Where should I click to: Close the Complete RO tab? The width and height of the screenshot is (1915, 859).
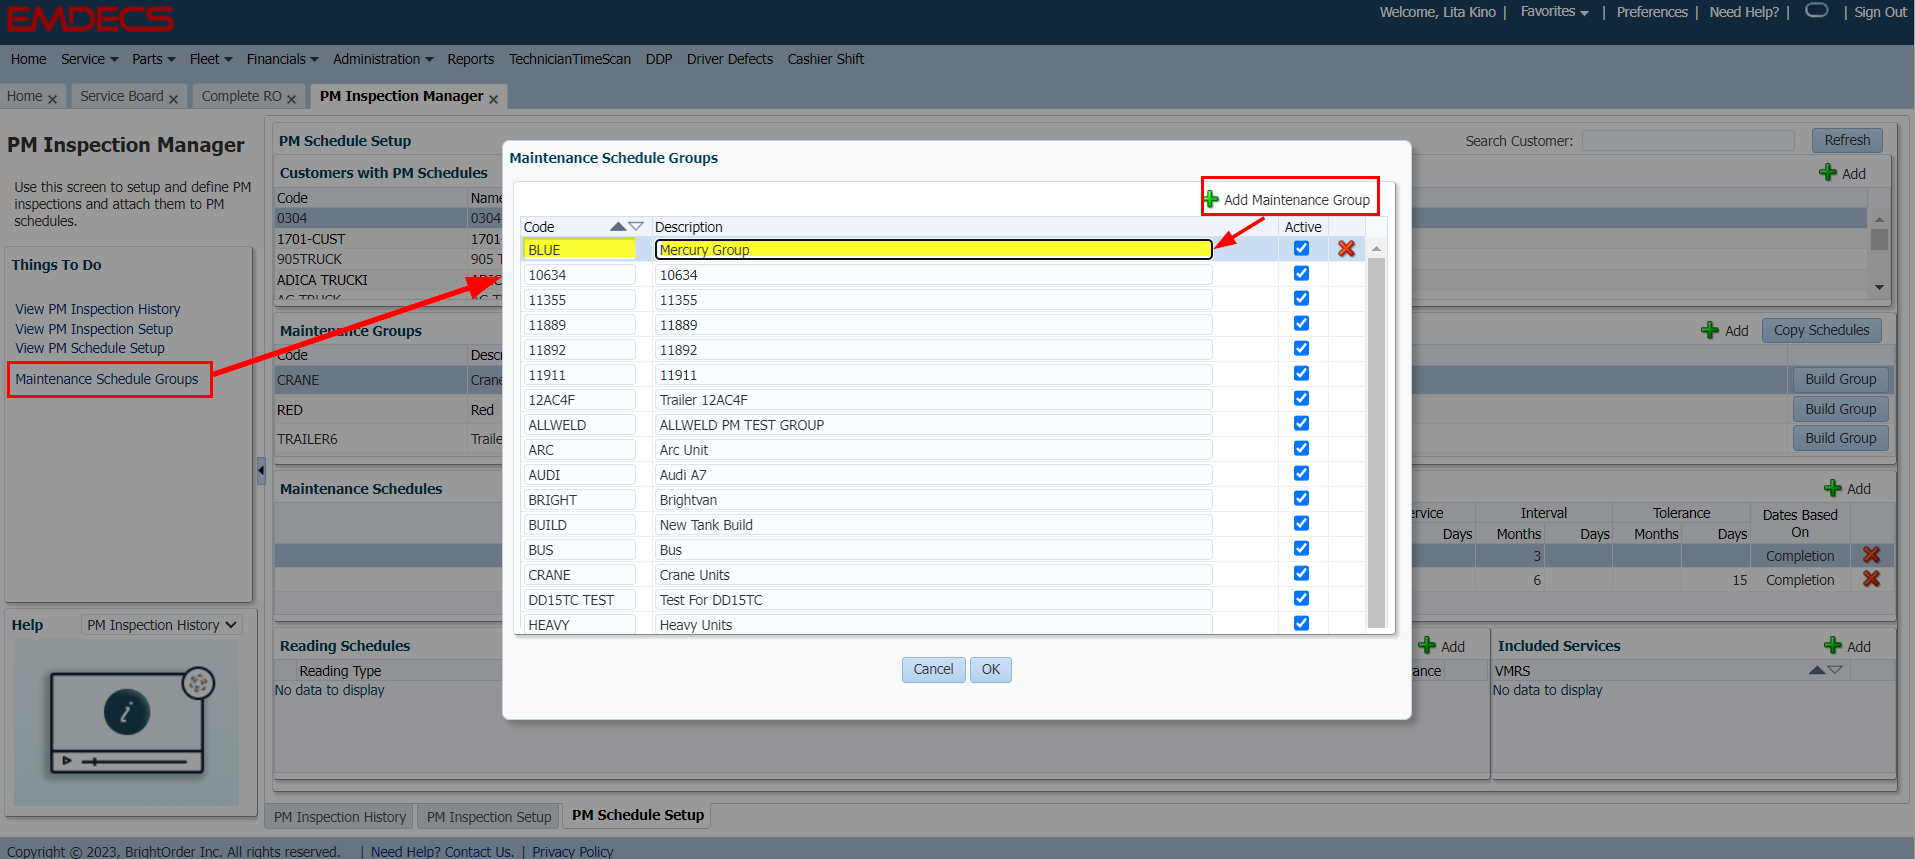[291, 99]
